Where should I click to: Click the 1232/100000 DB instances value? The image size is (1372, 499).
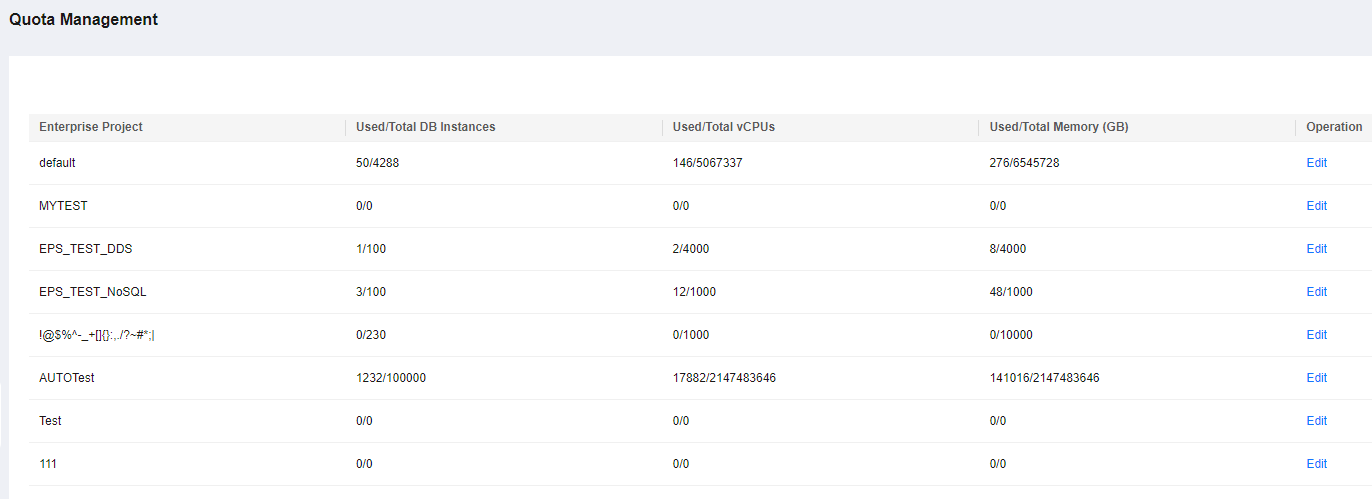point(391,378)
